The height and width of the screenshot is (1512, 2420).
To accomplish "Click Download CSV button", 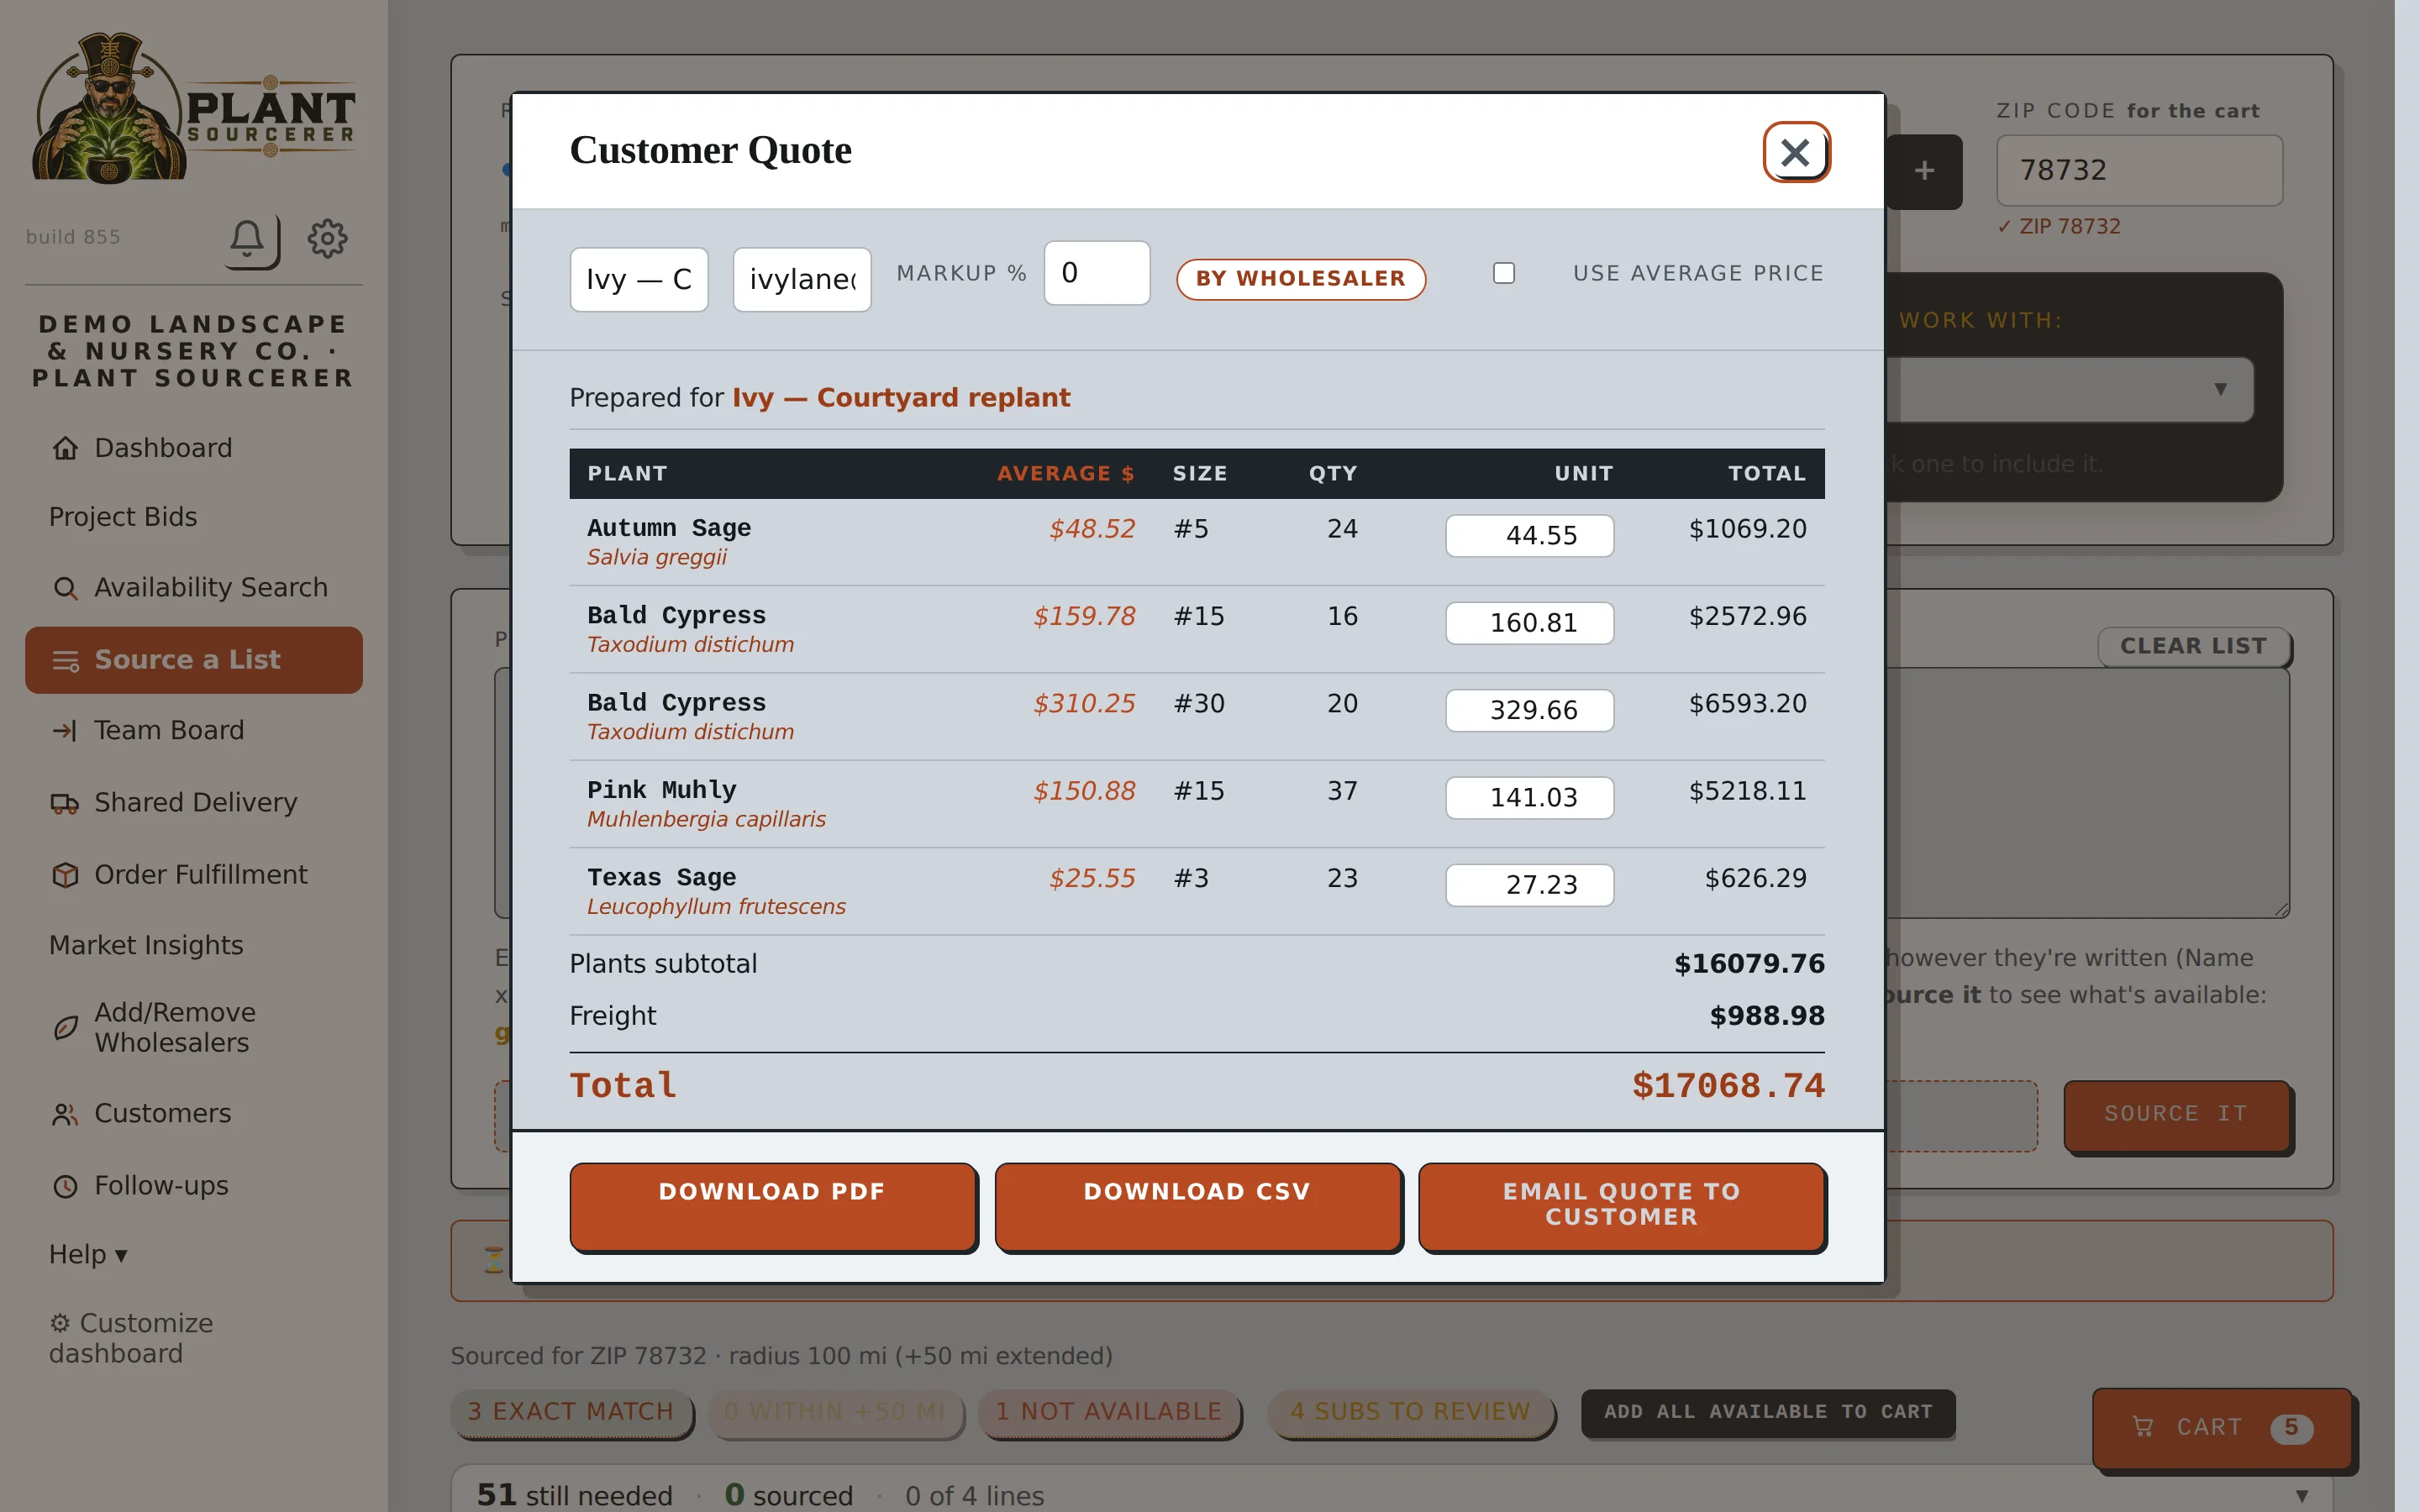I will [1197, 1205].
